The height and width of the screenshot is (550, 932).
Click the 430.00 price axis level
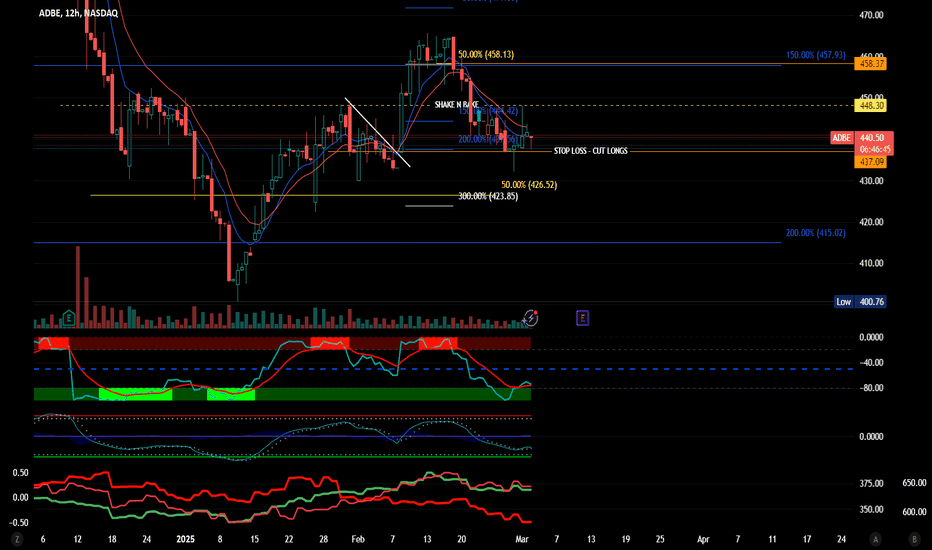[x=871, y=181]
